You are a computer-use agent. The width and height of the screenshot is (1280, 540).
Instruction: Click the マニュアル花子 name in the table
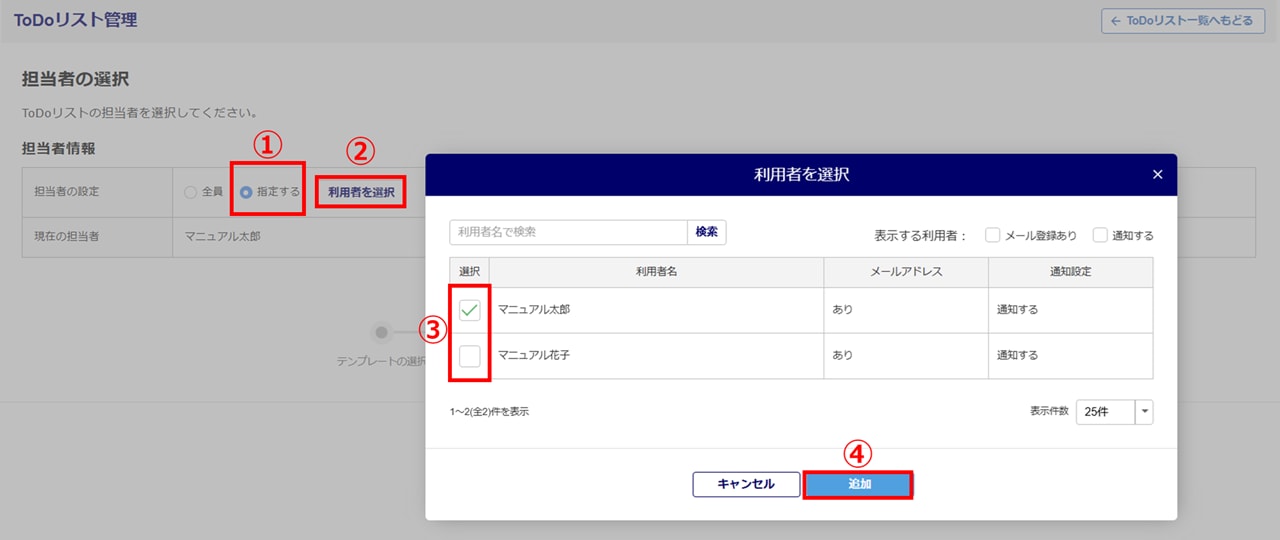click(534, 355)
